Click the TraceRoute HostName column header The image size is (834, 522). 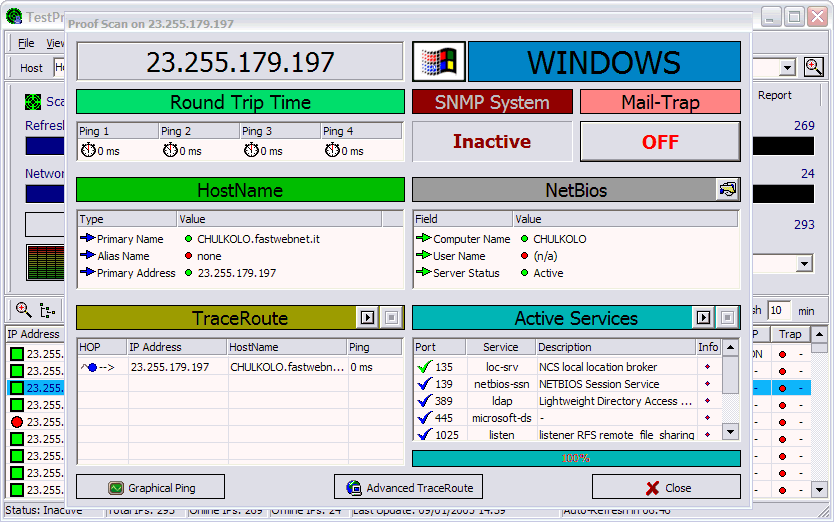click(287, 347)
